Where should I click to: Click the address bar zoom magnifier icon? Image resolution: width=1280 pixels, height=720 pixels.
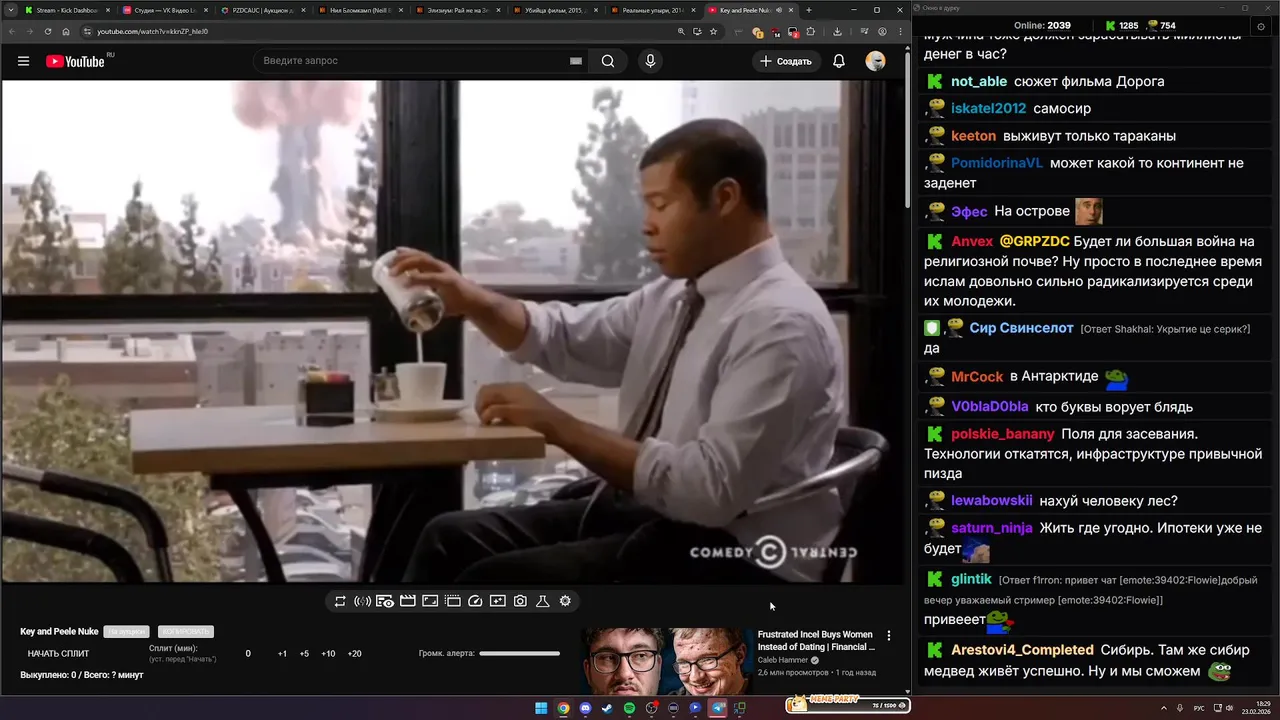tap(681, 31)
